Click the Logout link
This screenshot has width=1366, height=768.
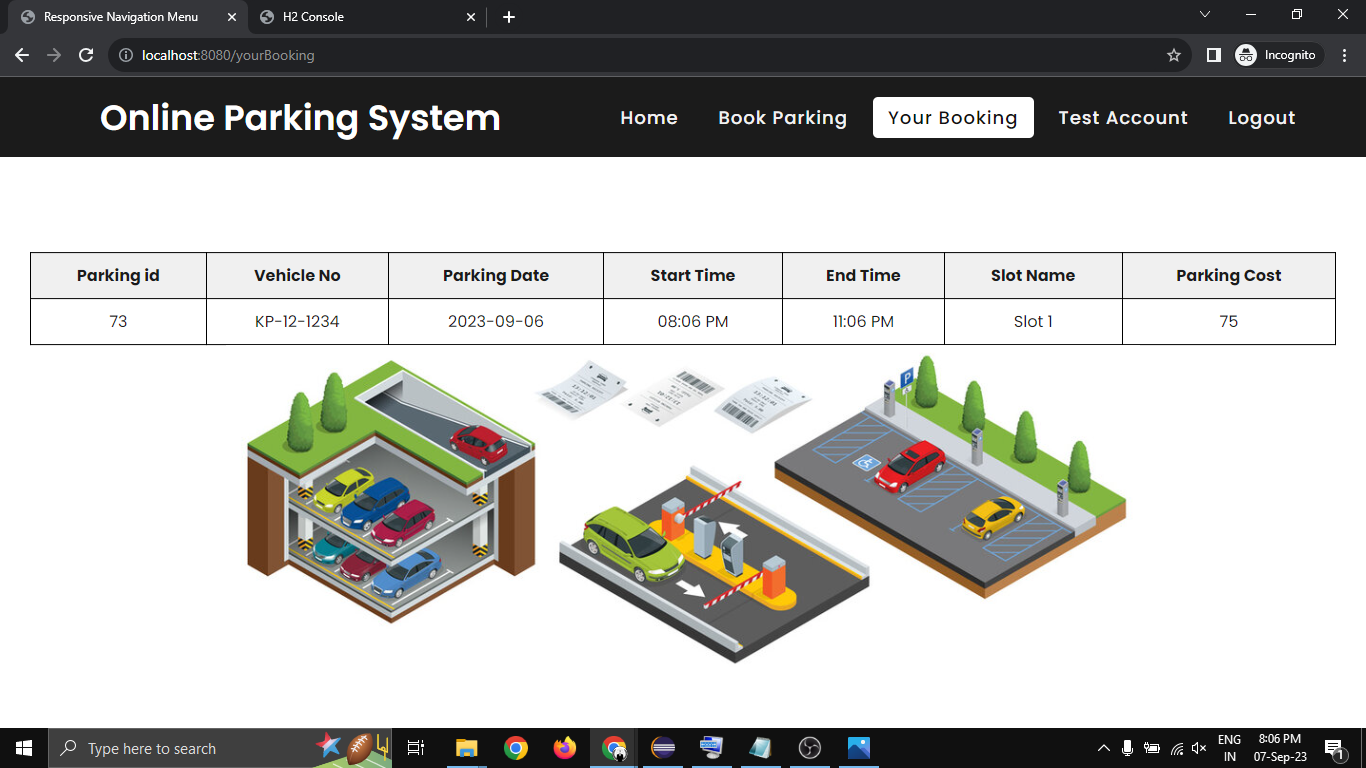coord(1261,118)
